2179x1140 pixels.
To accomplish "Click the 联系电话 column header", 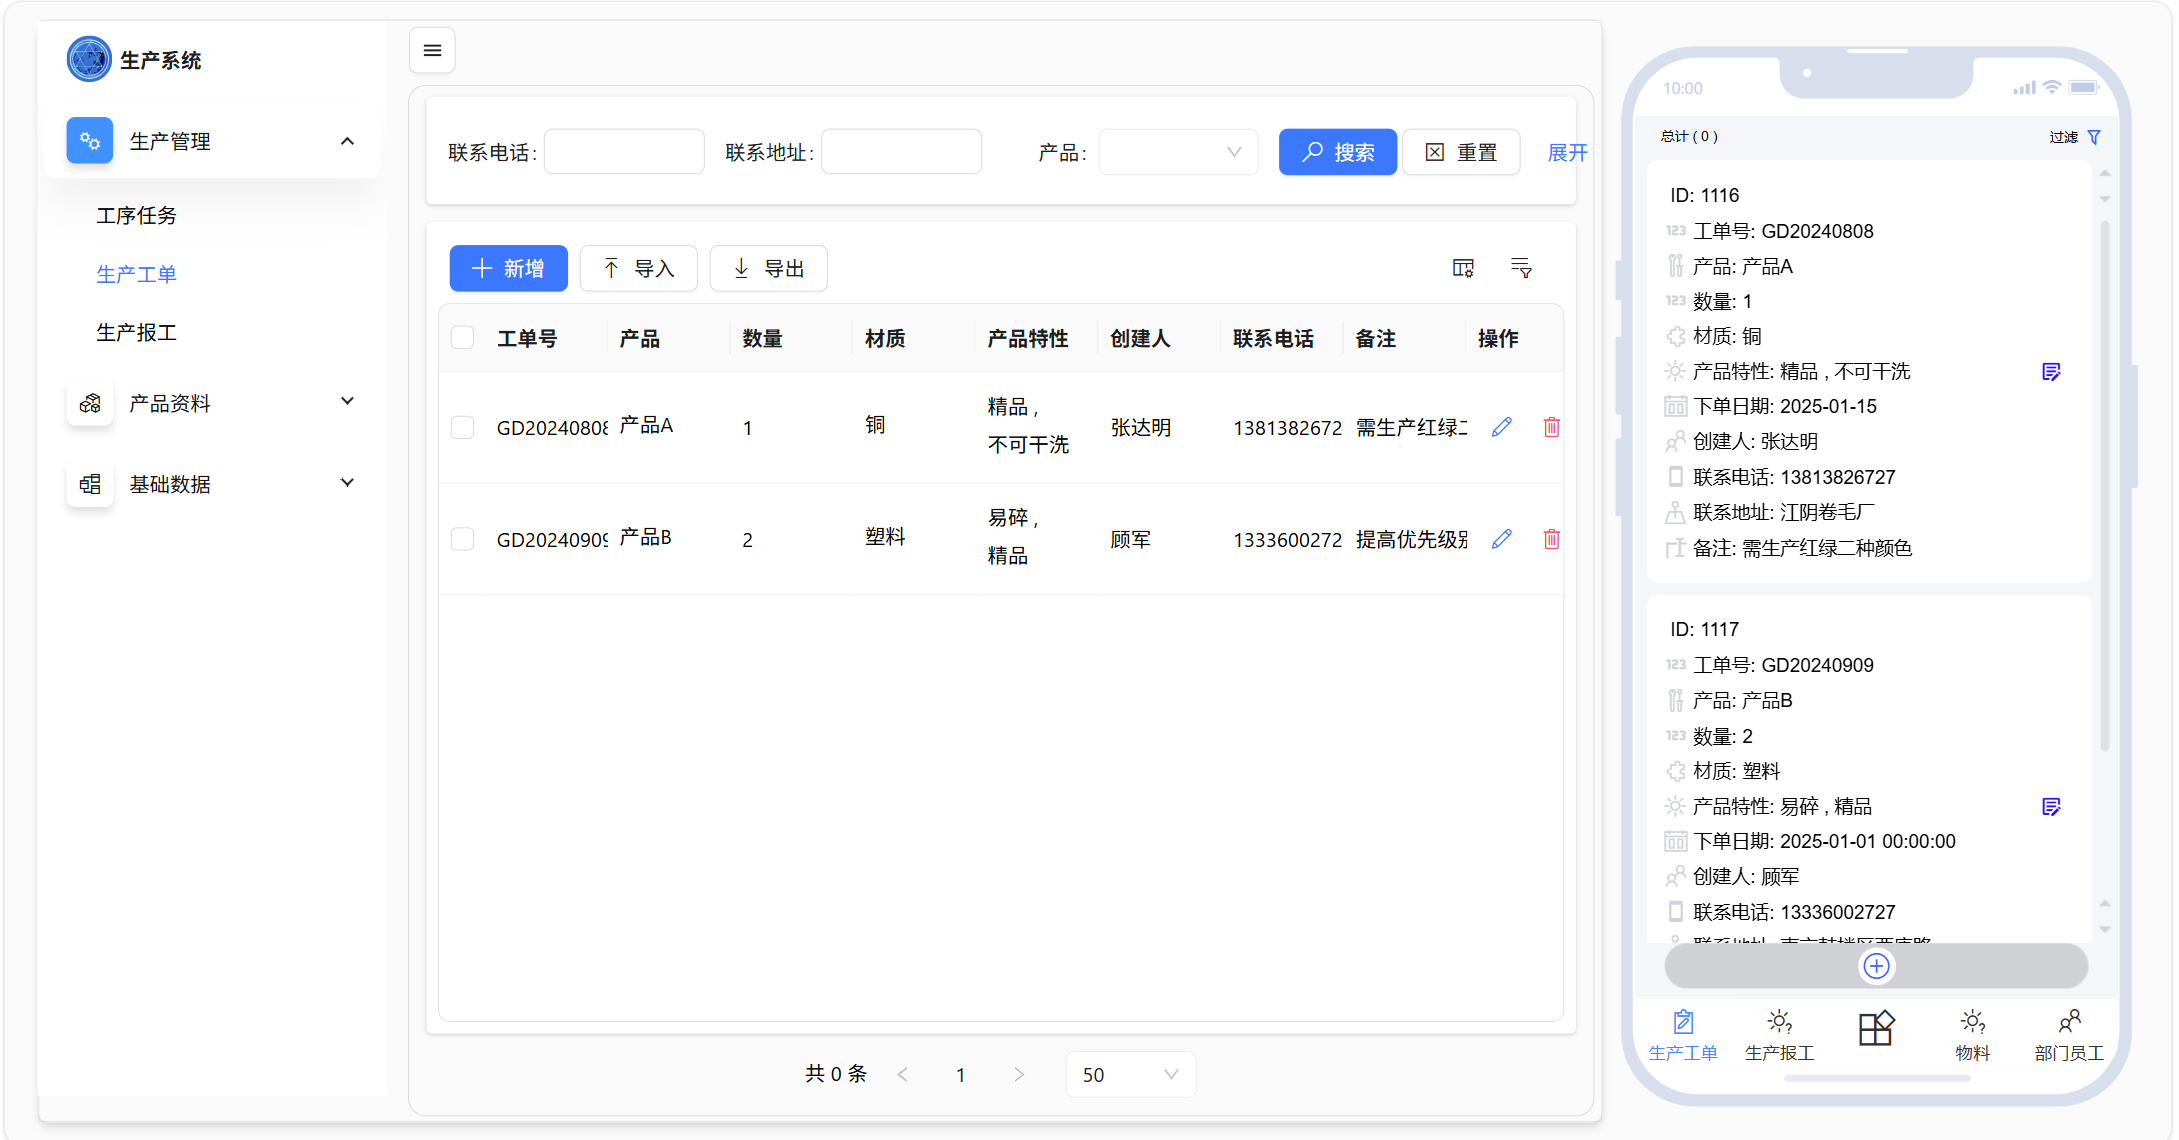I will pyautogui.click(x=1273, y=338).
